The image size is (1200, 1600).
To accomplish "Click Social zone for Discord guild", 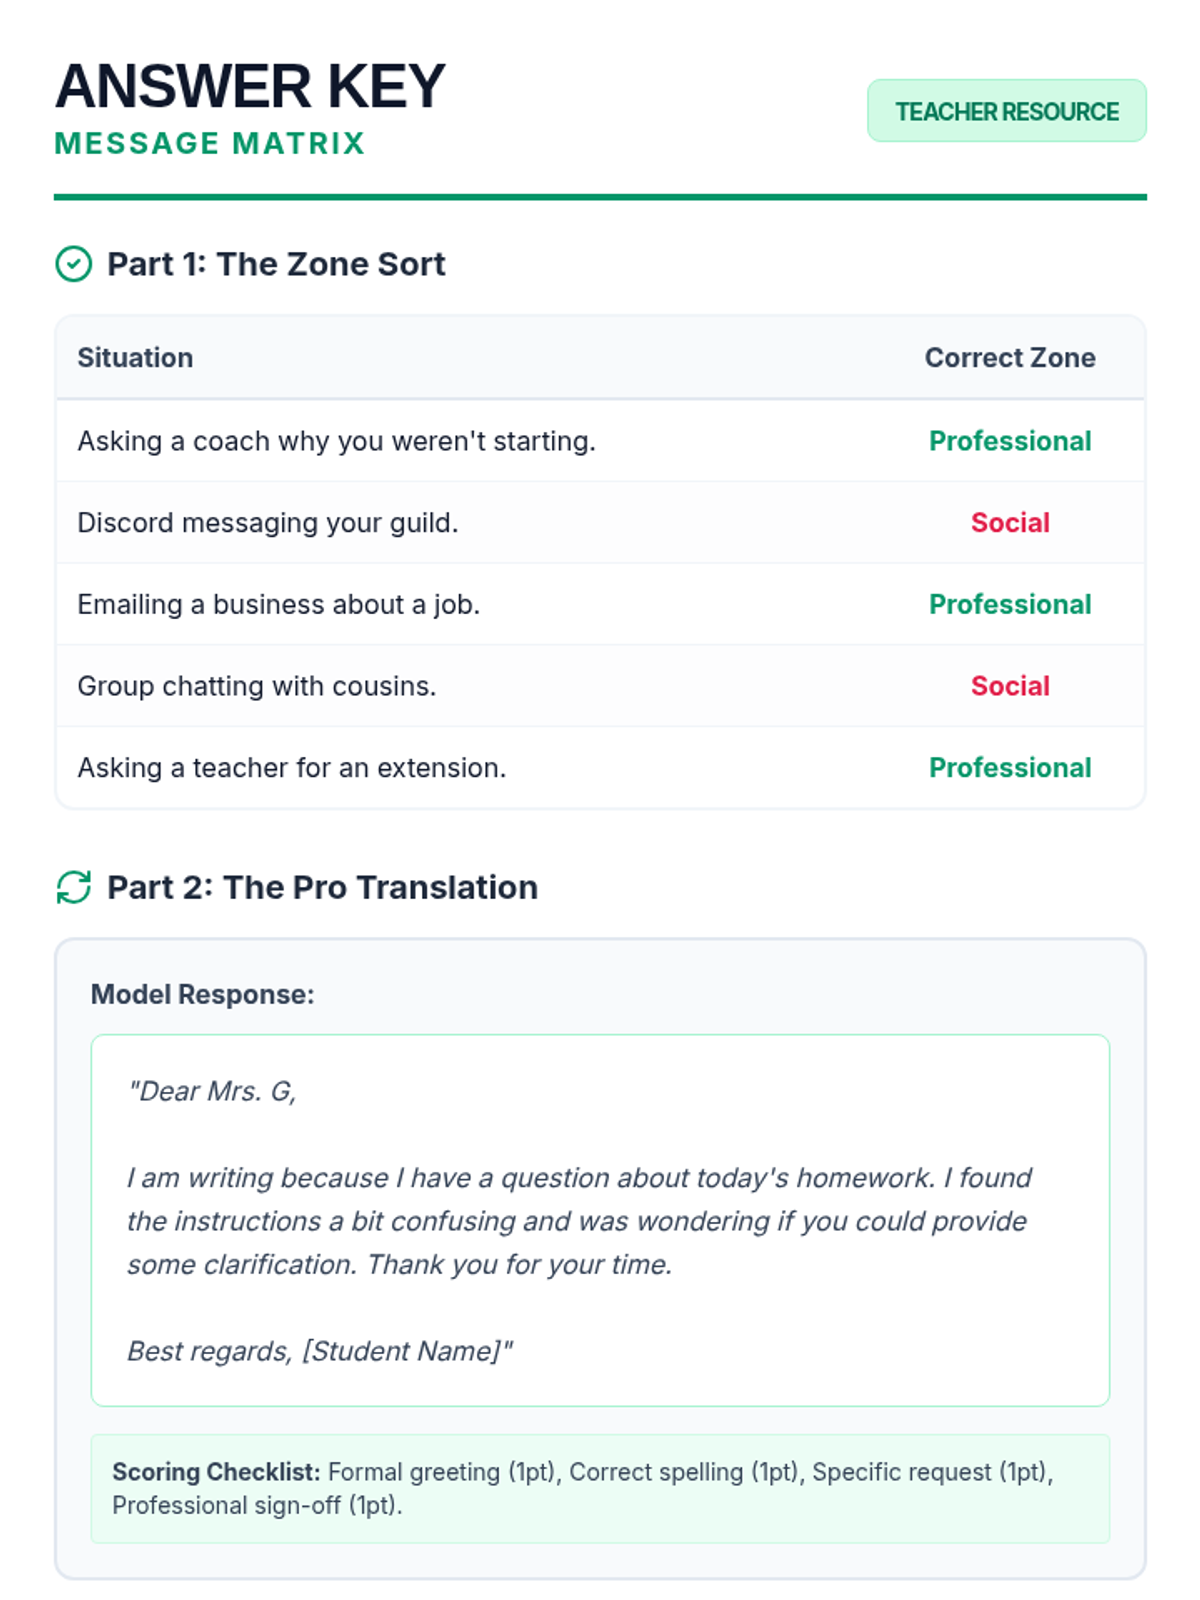I will click(1009, 523).
